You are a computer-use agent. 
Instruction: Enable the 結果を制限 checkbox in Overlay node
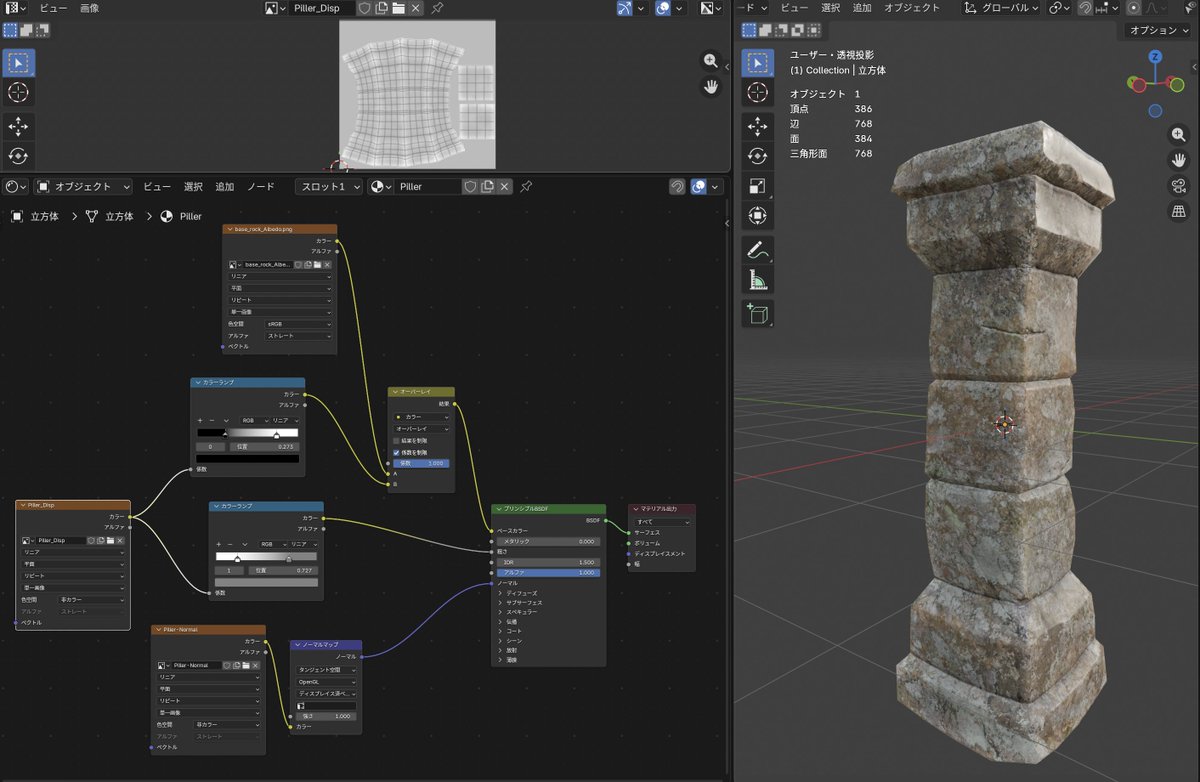pos(397,440)
